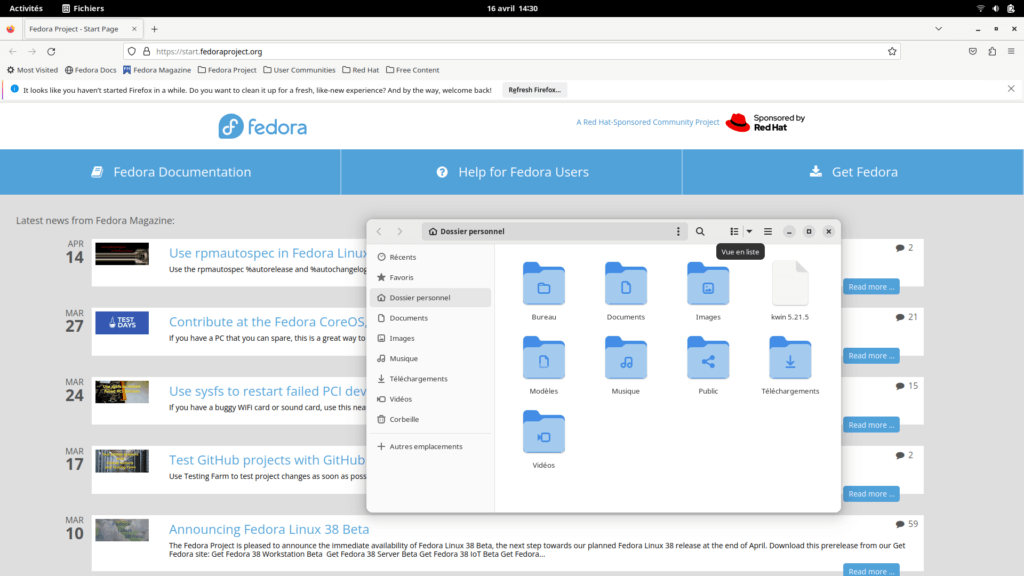1024x576 pixels.
Task: List all tabs dropdown in Firefox
Action: point(938,29)
